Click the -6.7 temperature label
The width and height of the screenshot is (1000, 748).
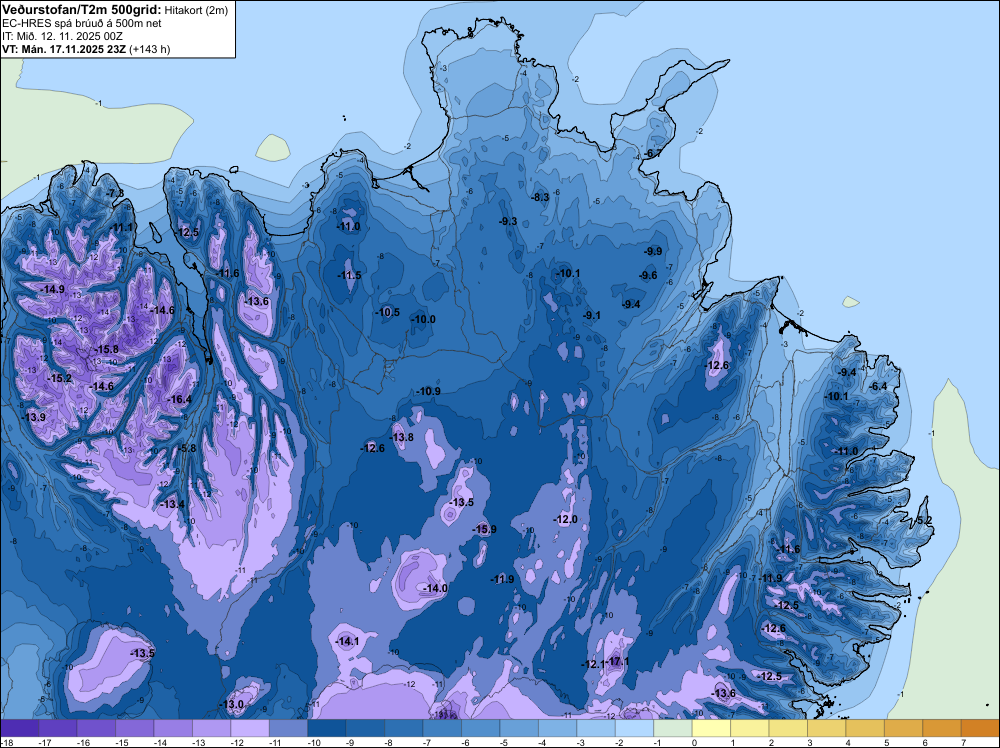point(653,154)
